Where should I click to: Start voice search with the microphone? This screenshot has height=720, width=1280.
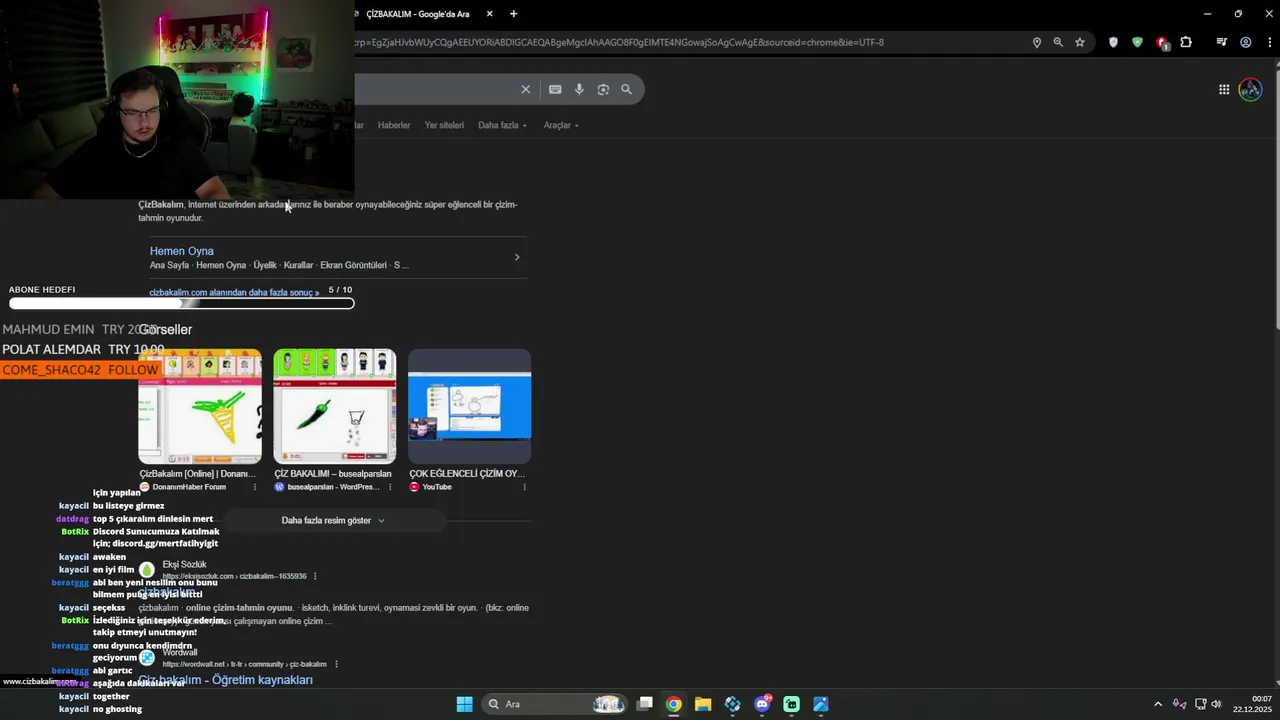point(579,89)
